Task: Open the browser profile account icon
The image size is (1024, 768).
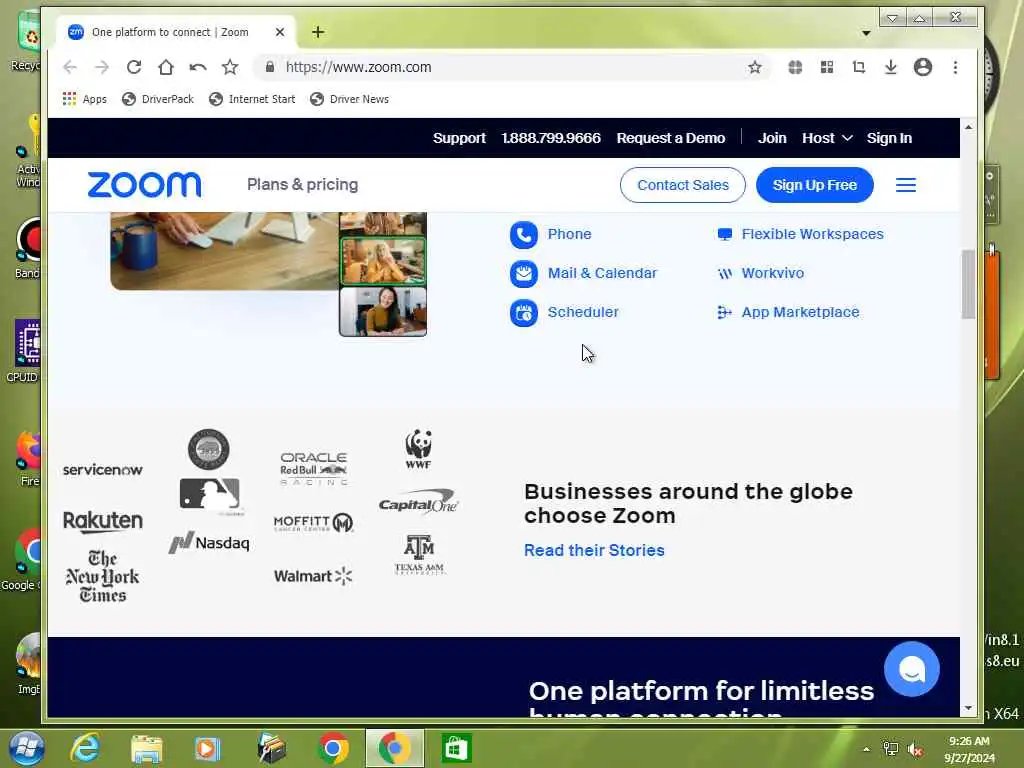Action: 923,67
